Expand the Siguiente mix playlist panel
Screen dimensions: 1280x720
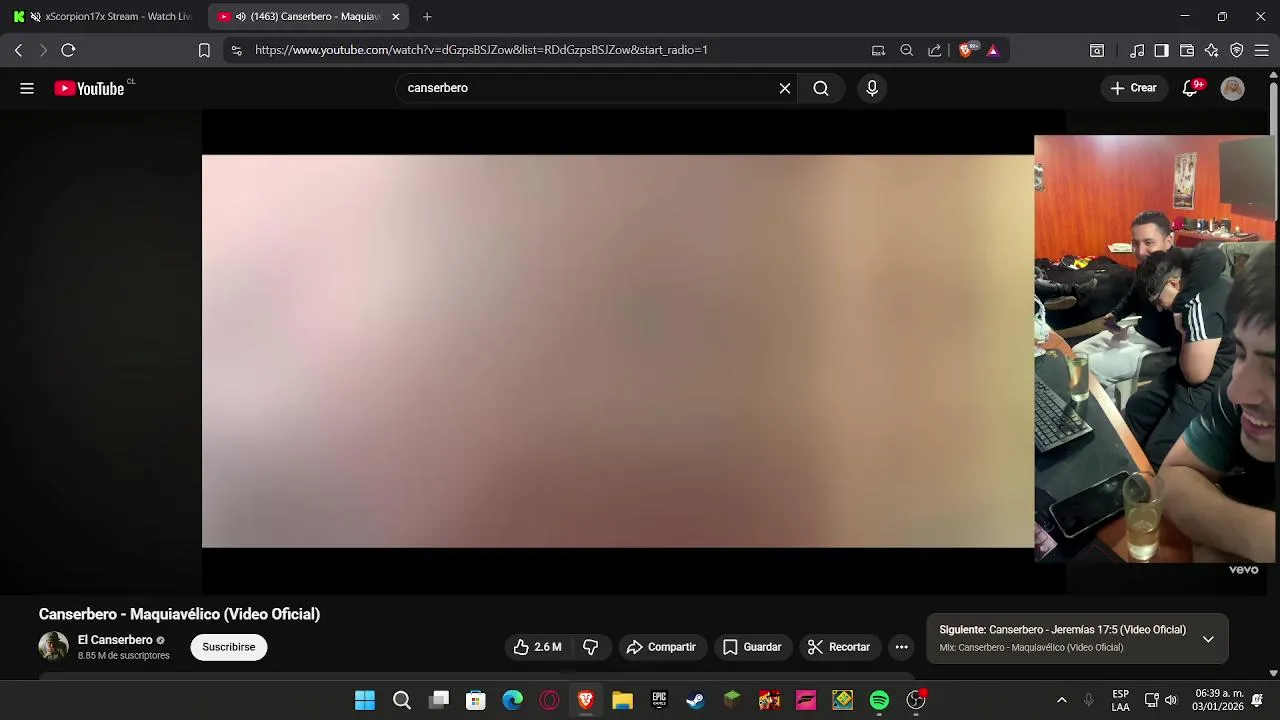[x=1208, y=639]
